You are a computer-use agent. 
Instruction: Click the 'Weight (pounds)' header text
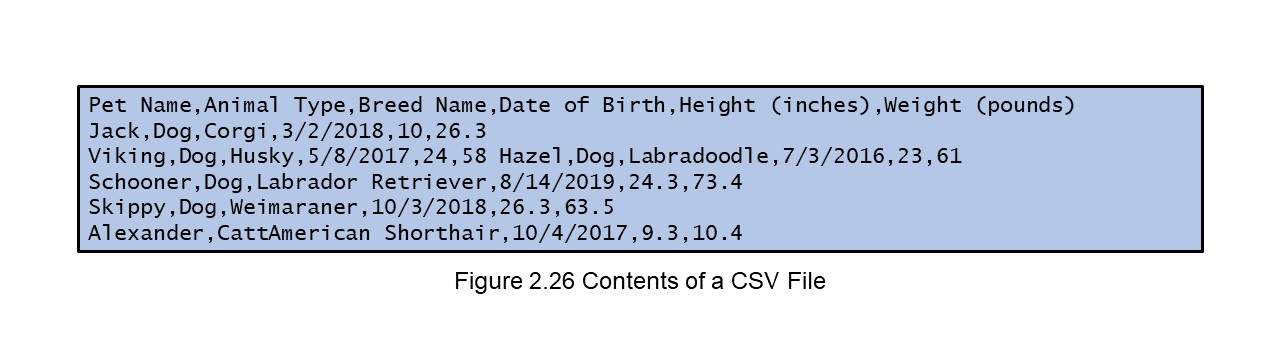[979, 106]
